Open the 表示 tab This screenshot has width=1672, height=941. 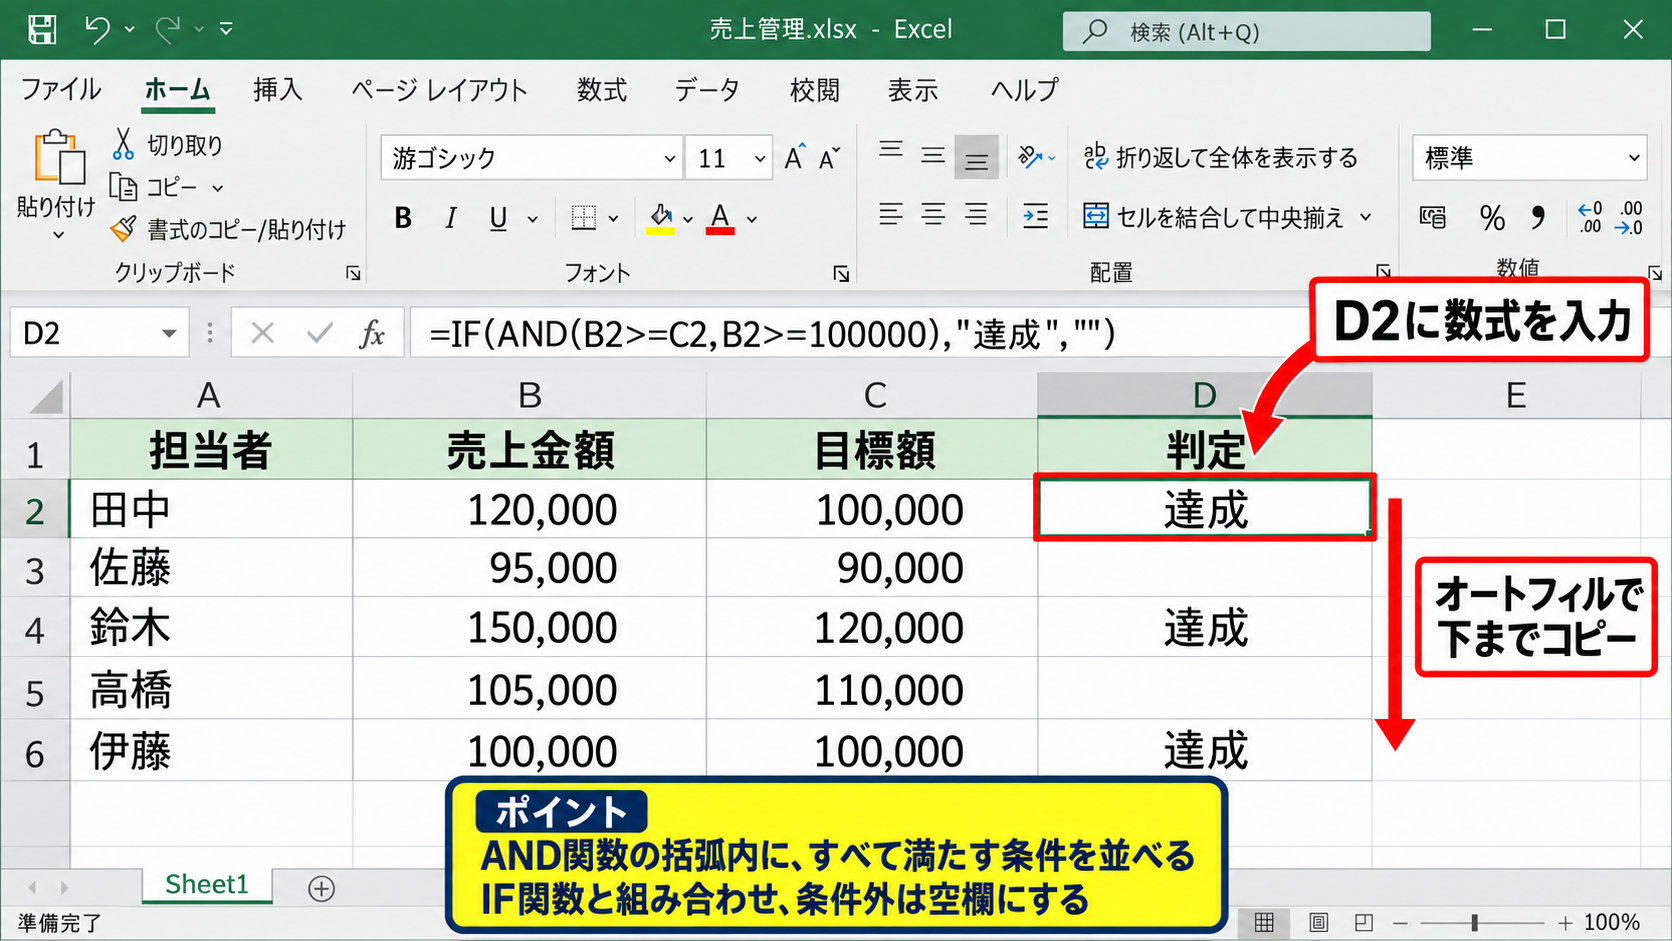[912, 90]
